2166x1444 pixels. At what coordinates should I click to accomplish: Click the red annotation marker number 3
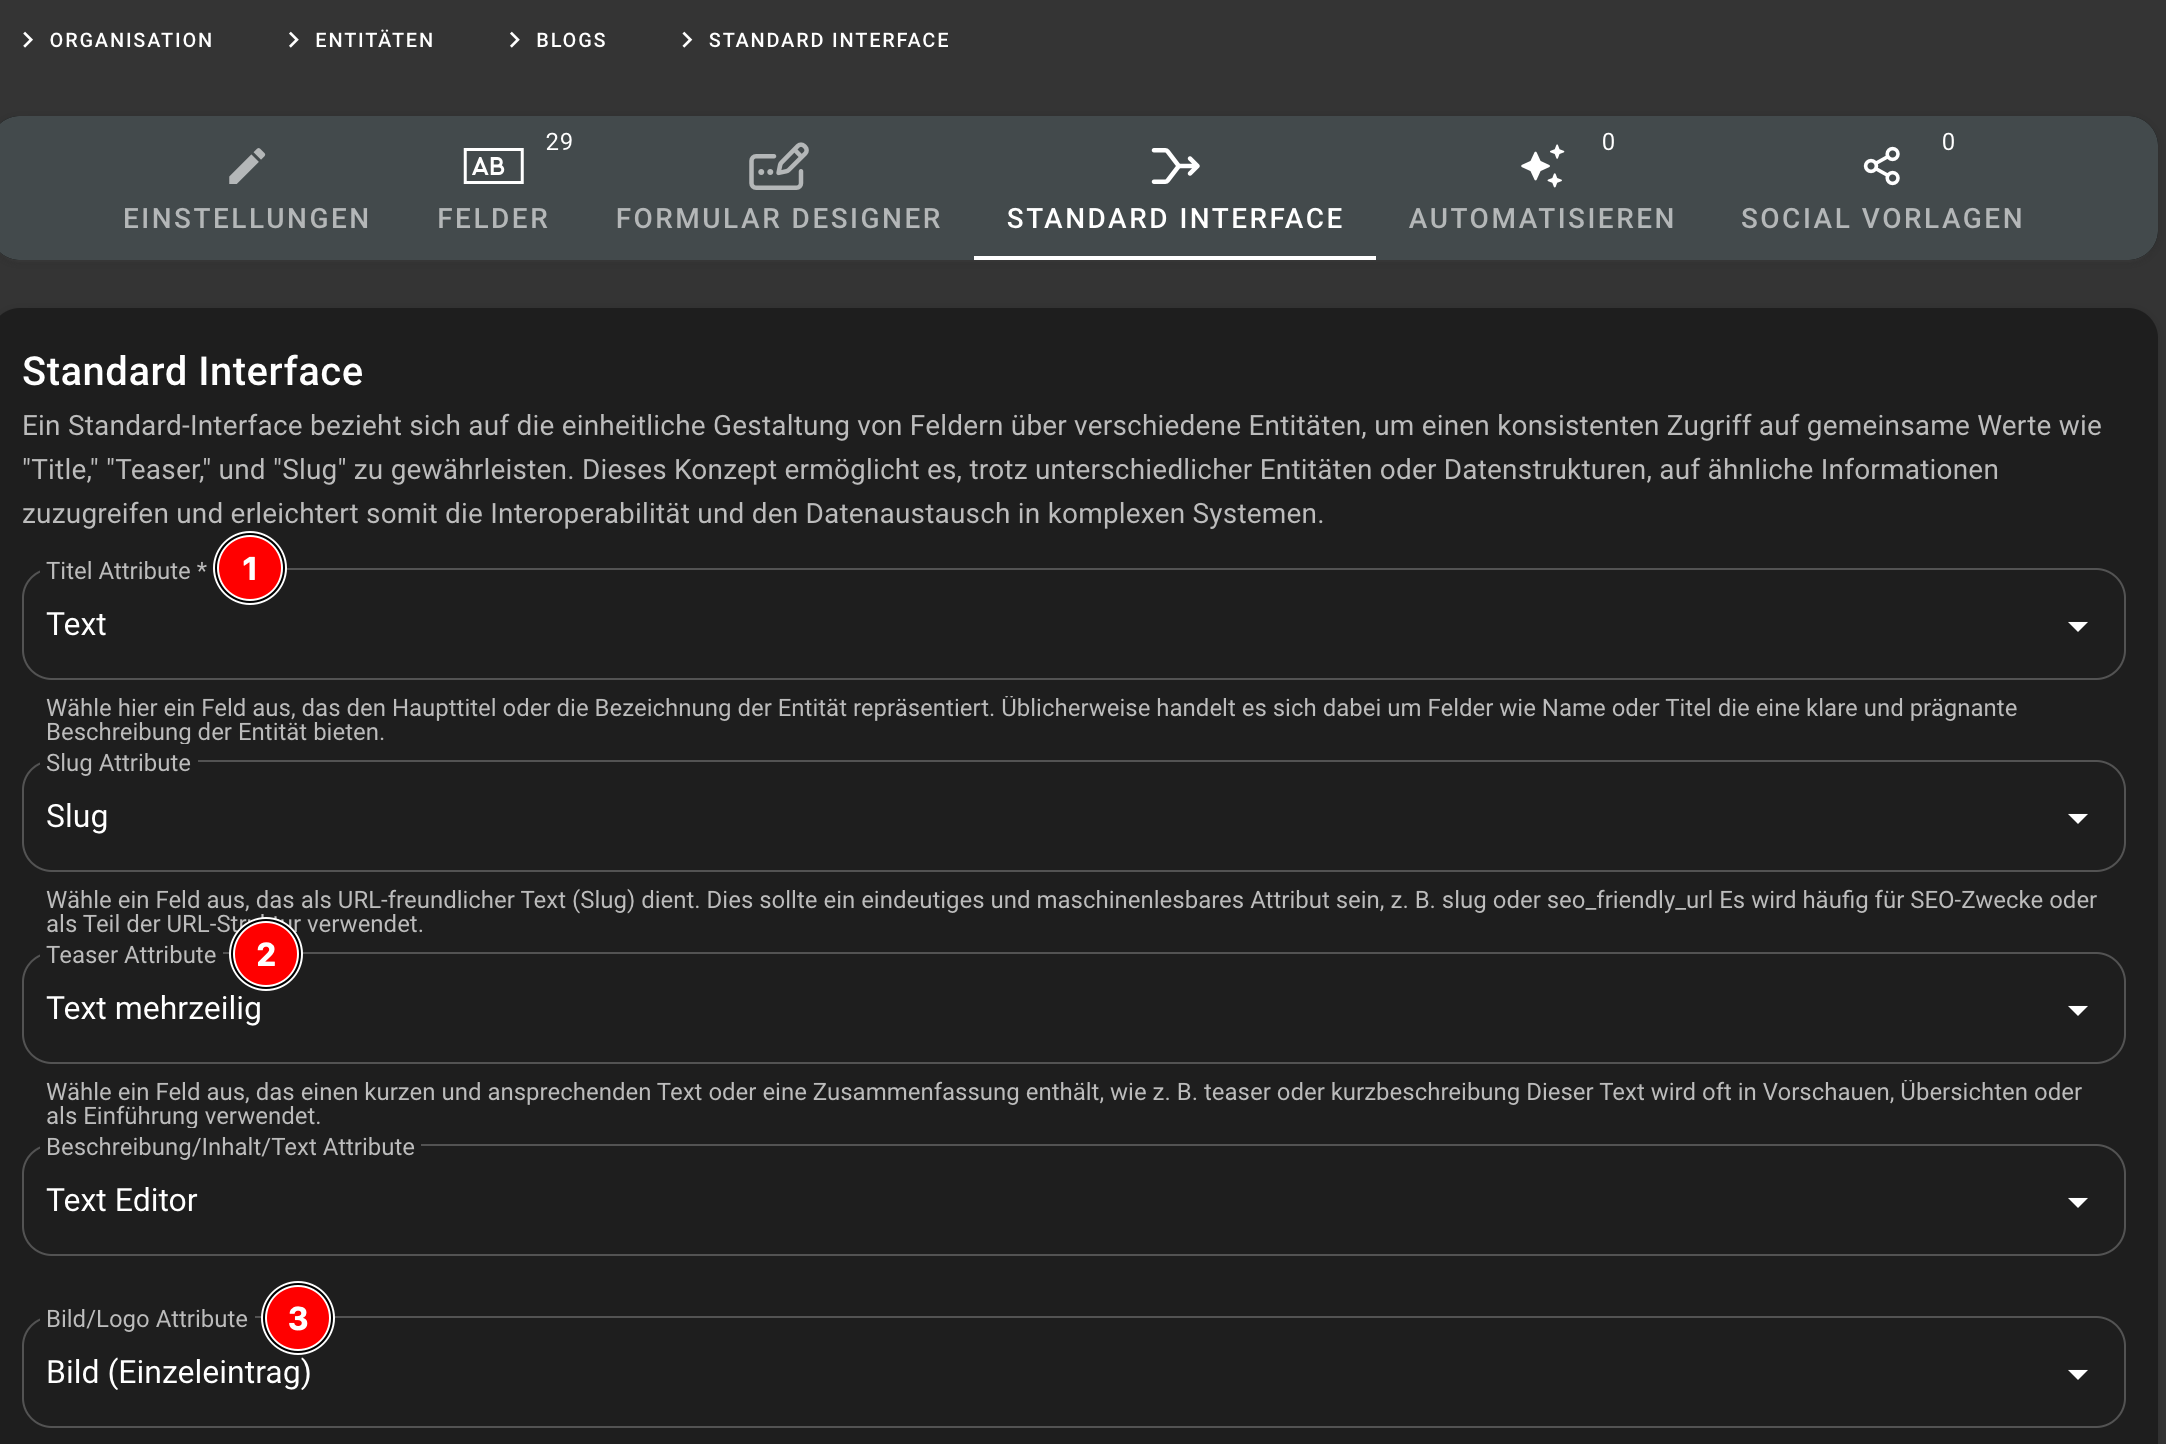click(298, 1318)
